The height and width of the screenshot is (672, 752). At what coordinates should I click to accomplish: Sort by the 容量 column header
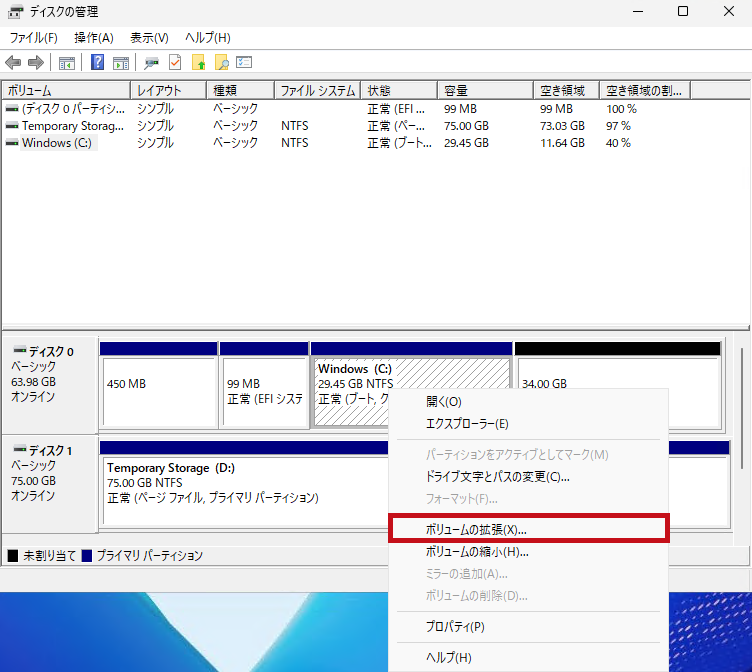tap(486, 90)
